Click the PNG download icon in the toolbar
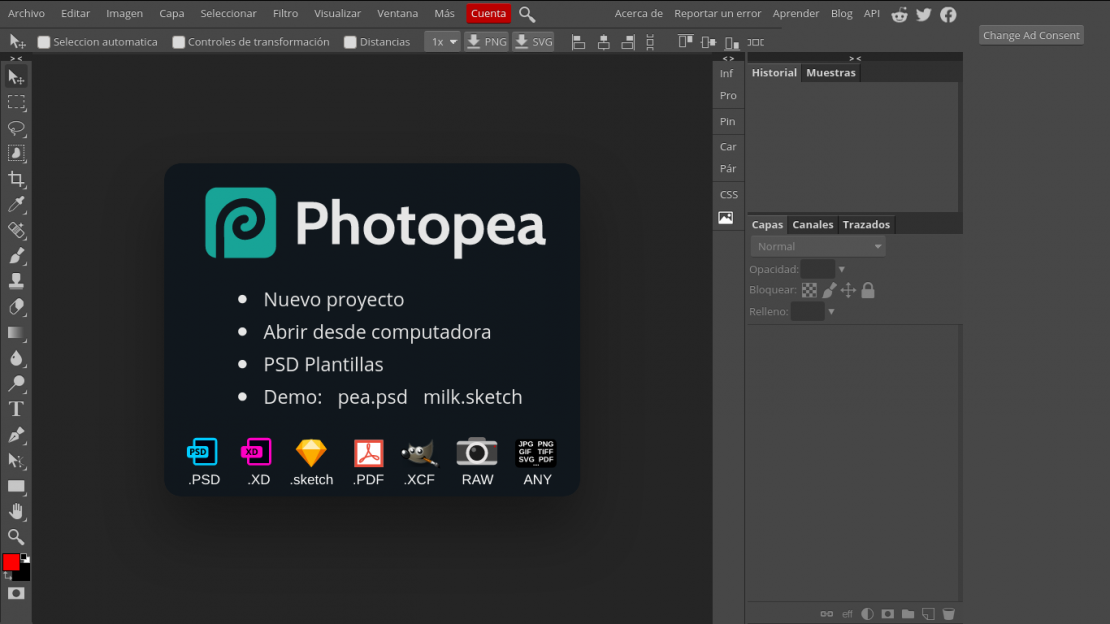The width and height of the screenshot is (1110, 624). pos(486,41)
